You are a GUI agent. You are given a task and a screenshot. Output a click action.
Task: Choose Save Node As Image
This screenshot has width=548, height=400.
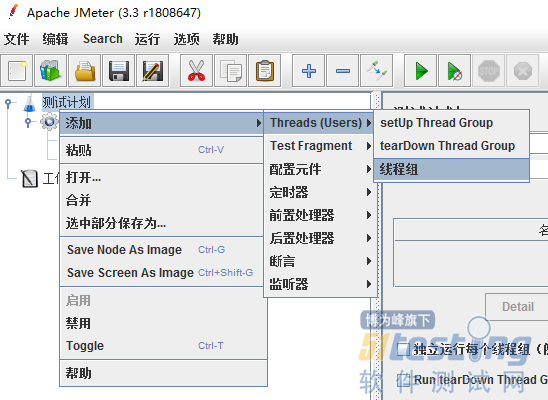[x=161, y=250]
